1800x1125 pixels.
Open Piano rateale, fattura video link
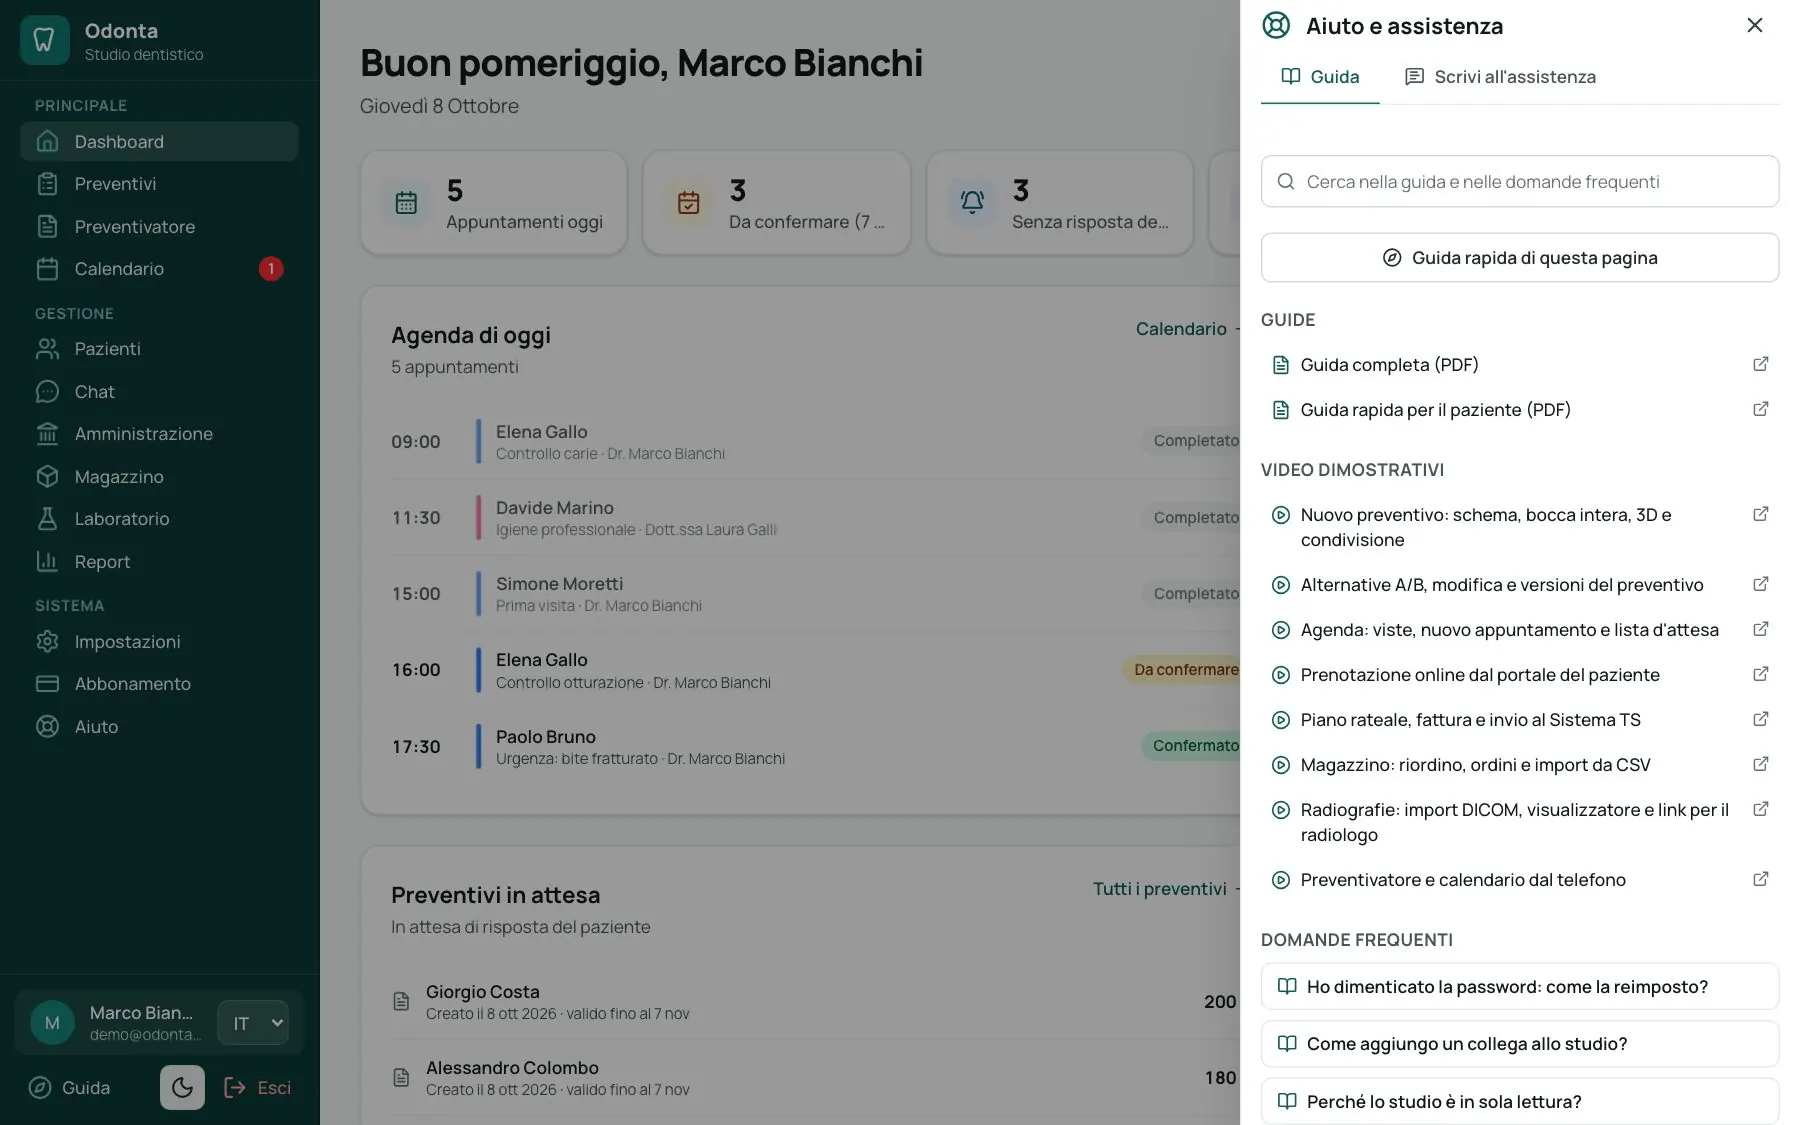1520,720
